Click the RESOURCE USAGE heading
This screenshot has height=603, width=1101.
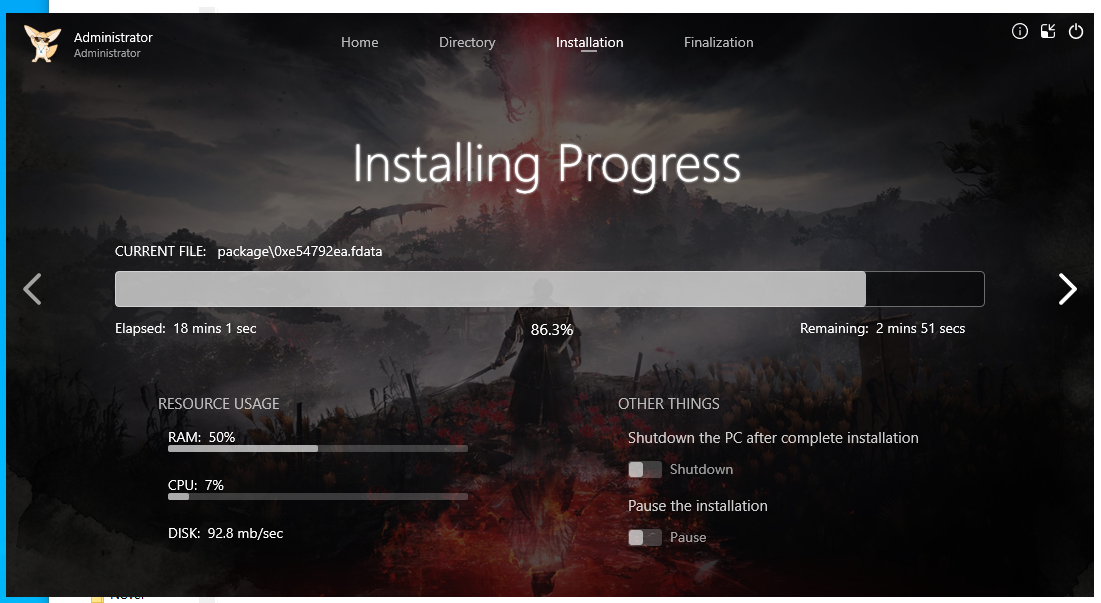click(x=218, y=404)
